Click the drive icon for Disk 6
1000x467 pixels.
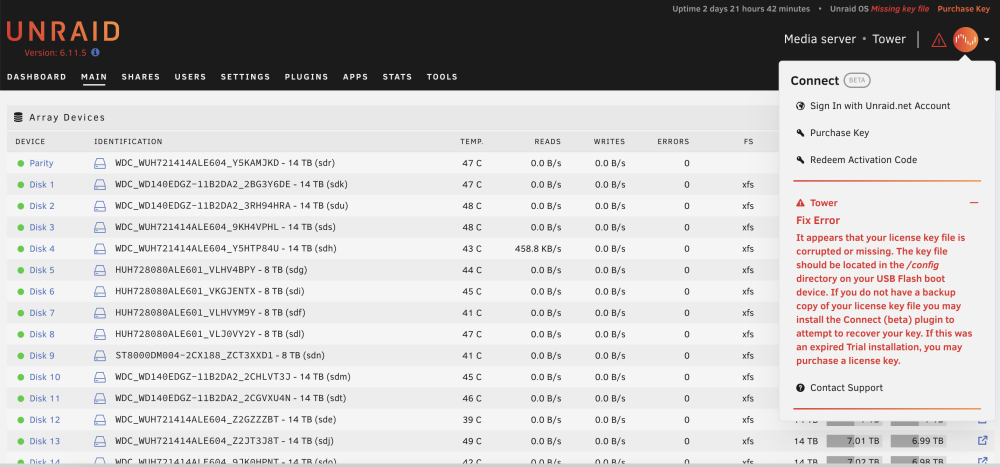[99, 292]
